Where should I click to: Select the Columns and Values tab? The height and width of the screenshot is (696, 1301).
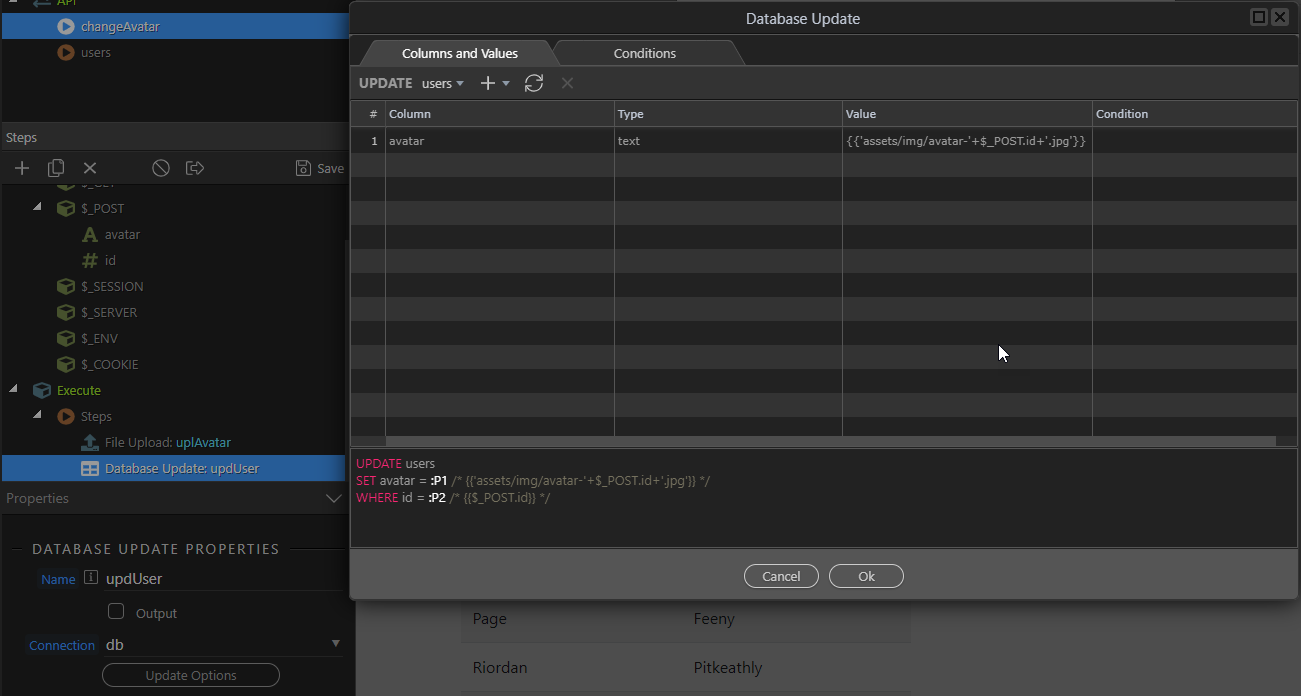tap(459, 53)
